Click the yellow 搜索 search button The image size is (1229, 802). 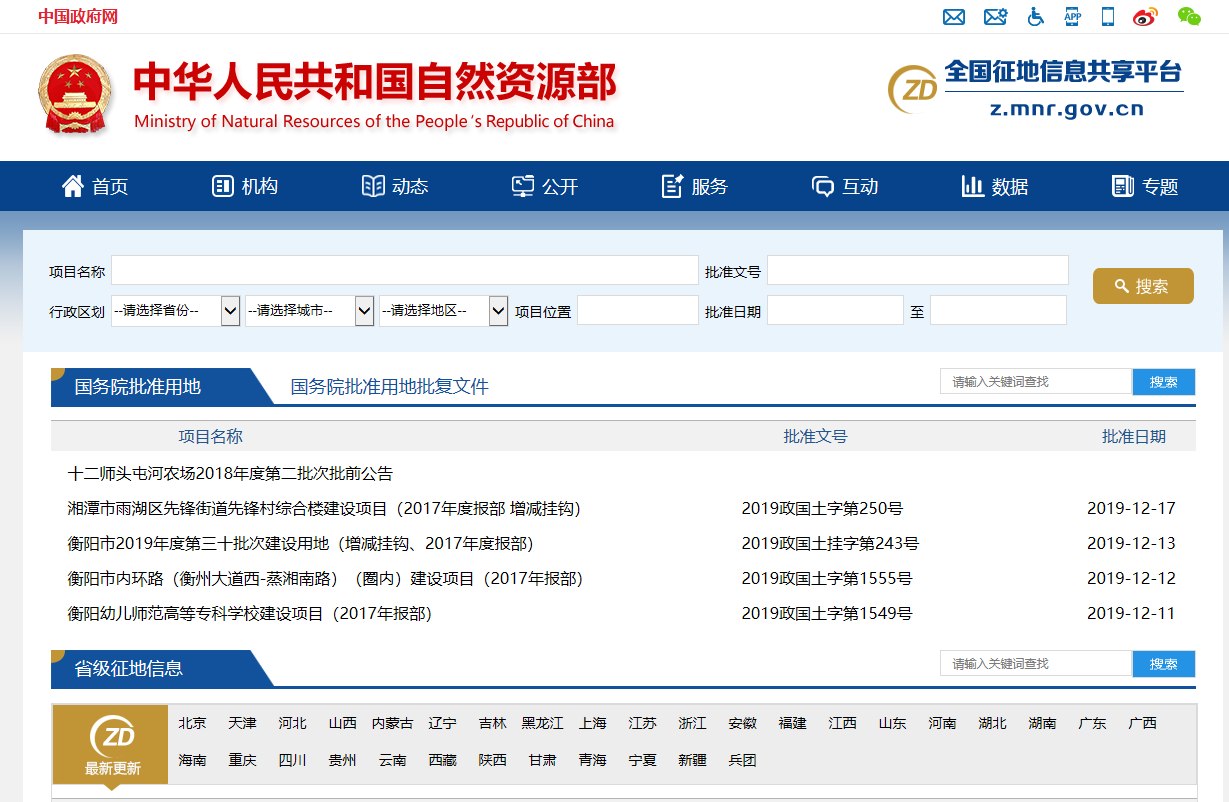coord(1143,285)
